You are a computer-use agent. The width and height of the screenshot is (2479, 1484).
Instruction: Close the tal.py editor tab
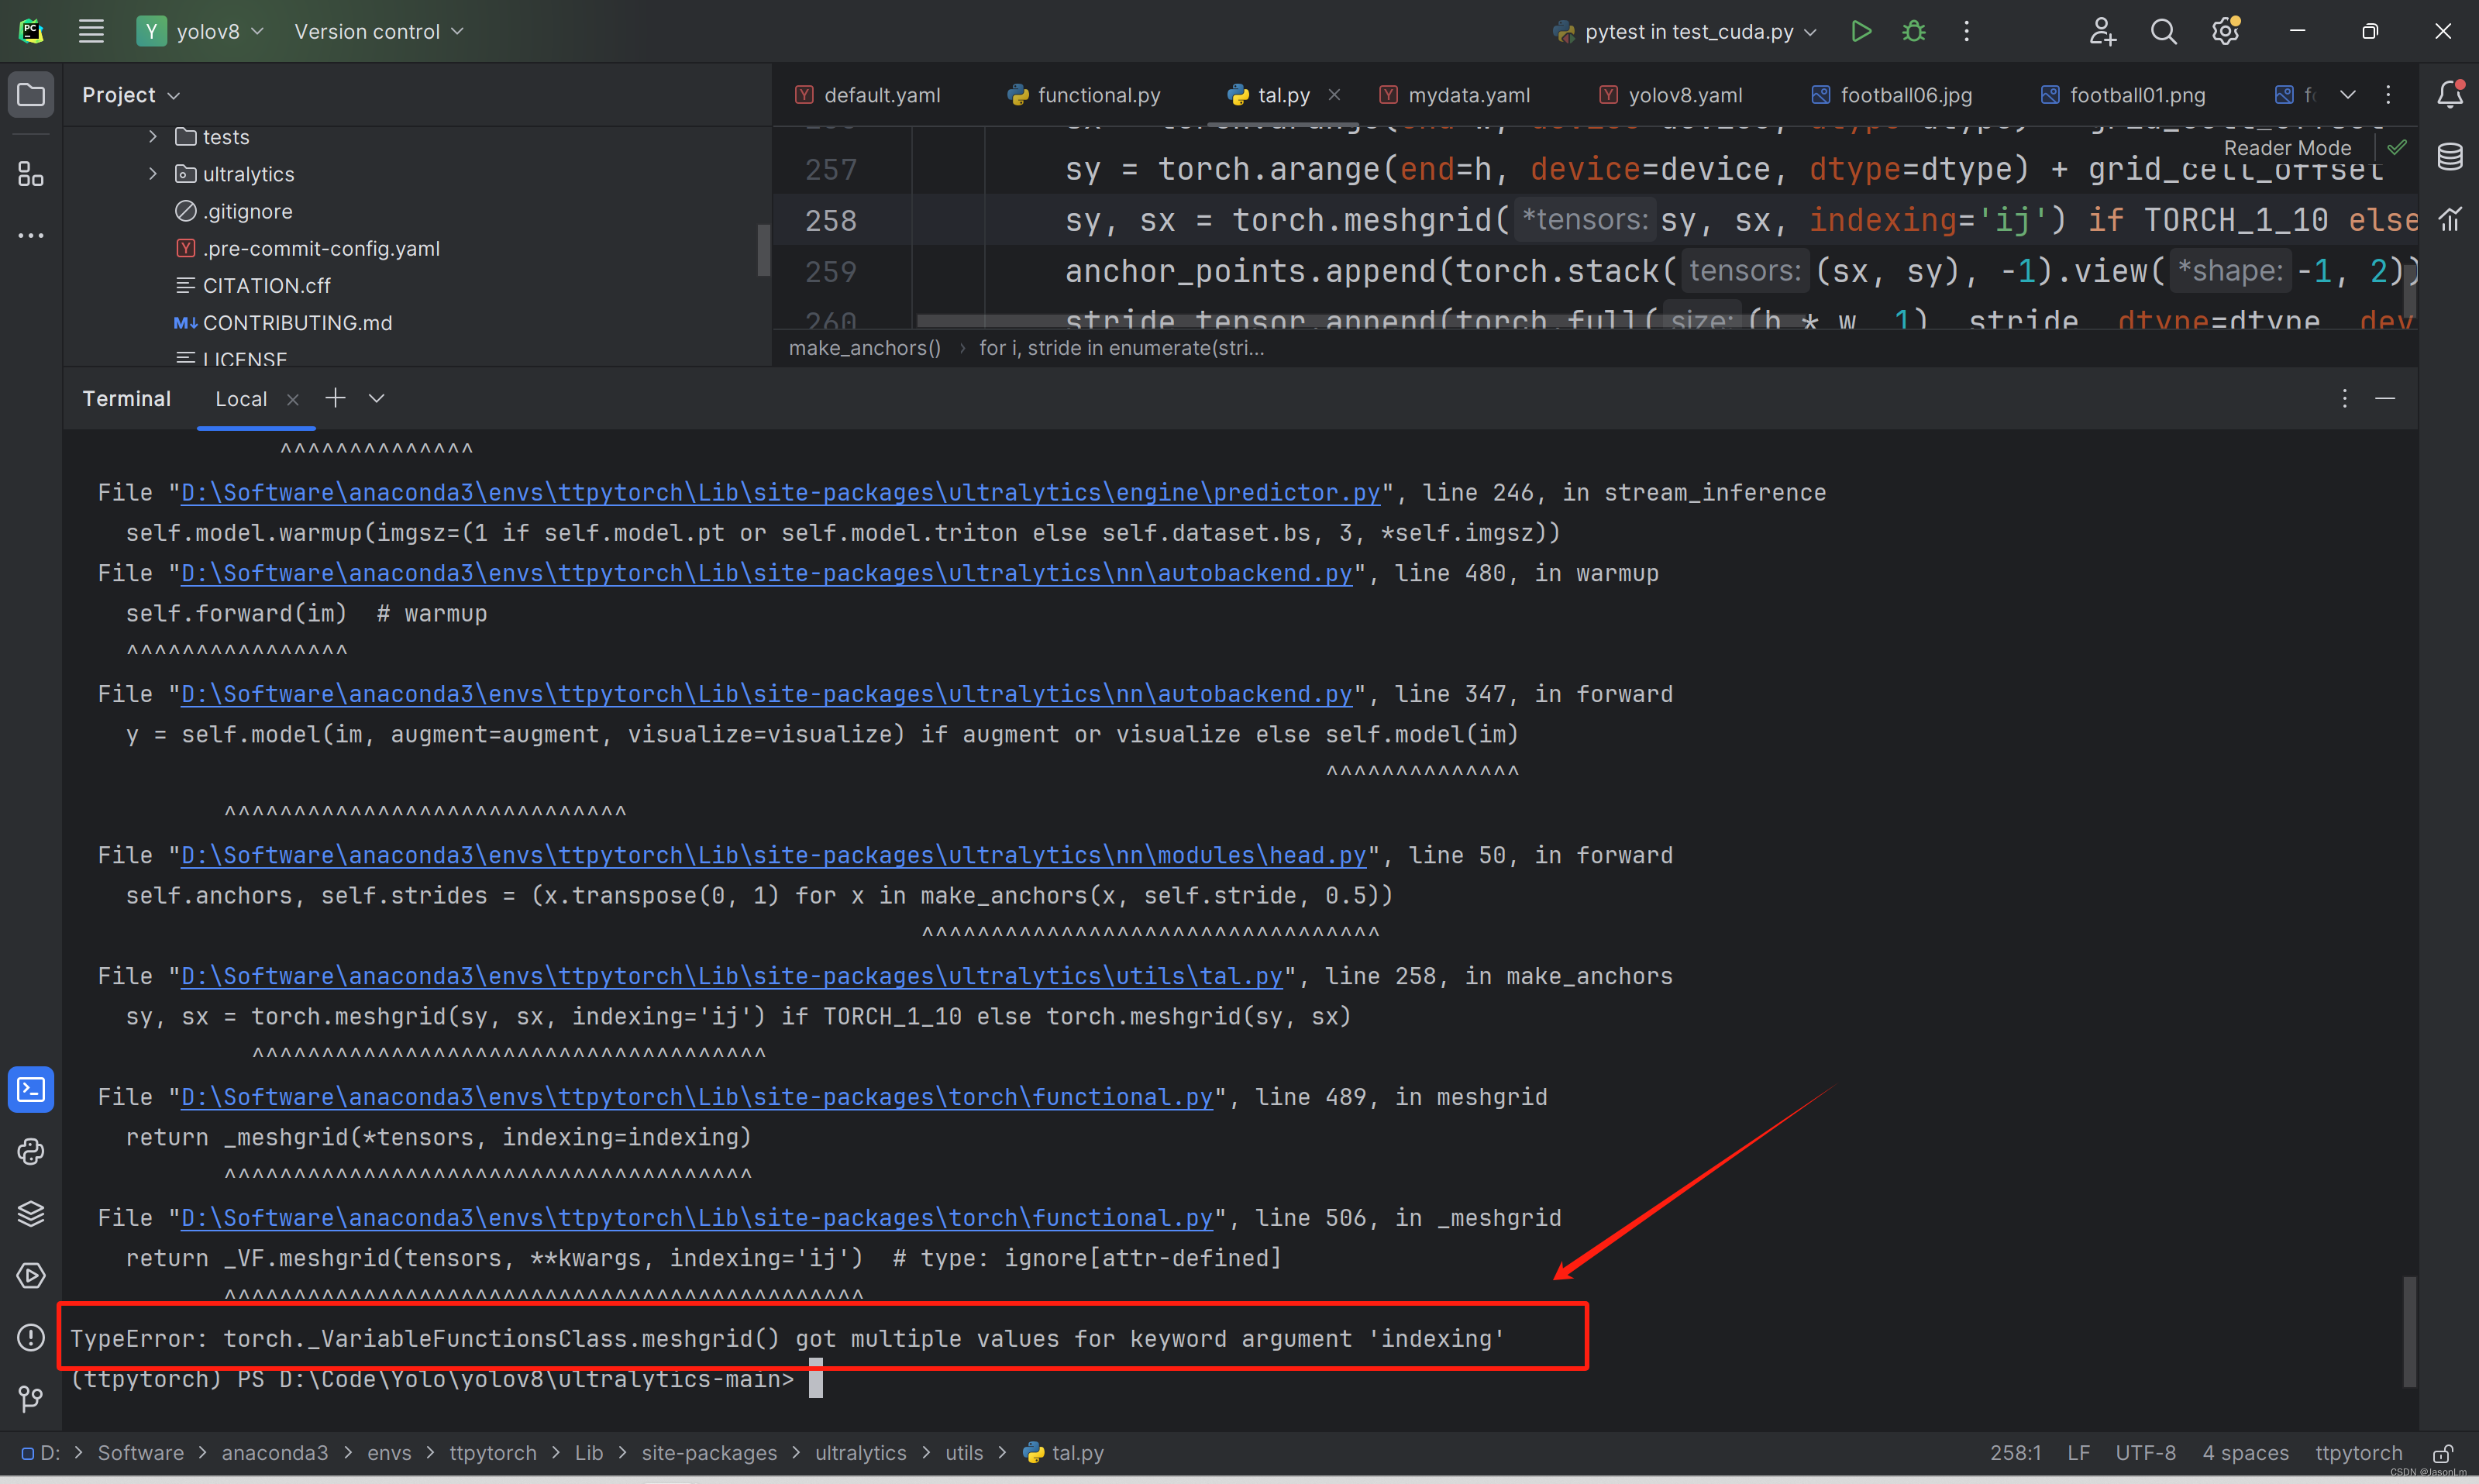[1334, 94]
